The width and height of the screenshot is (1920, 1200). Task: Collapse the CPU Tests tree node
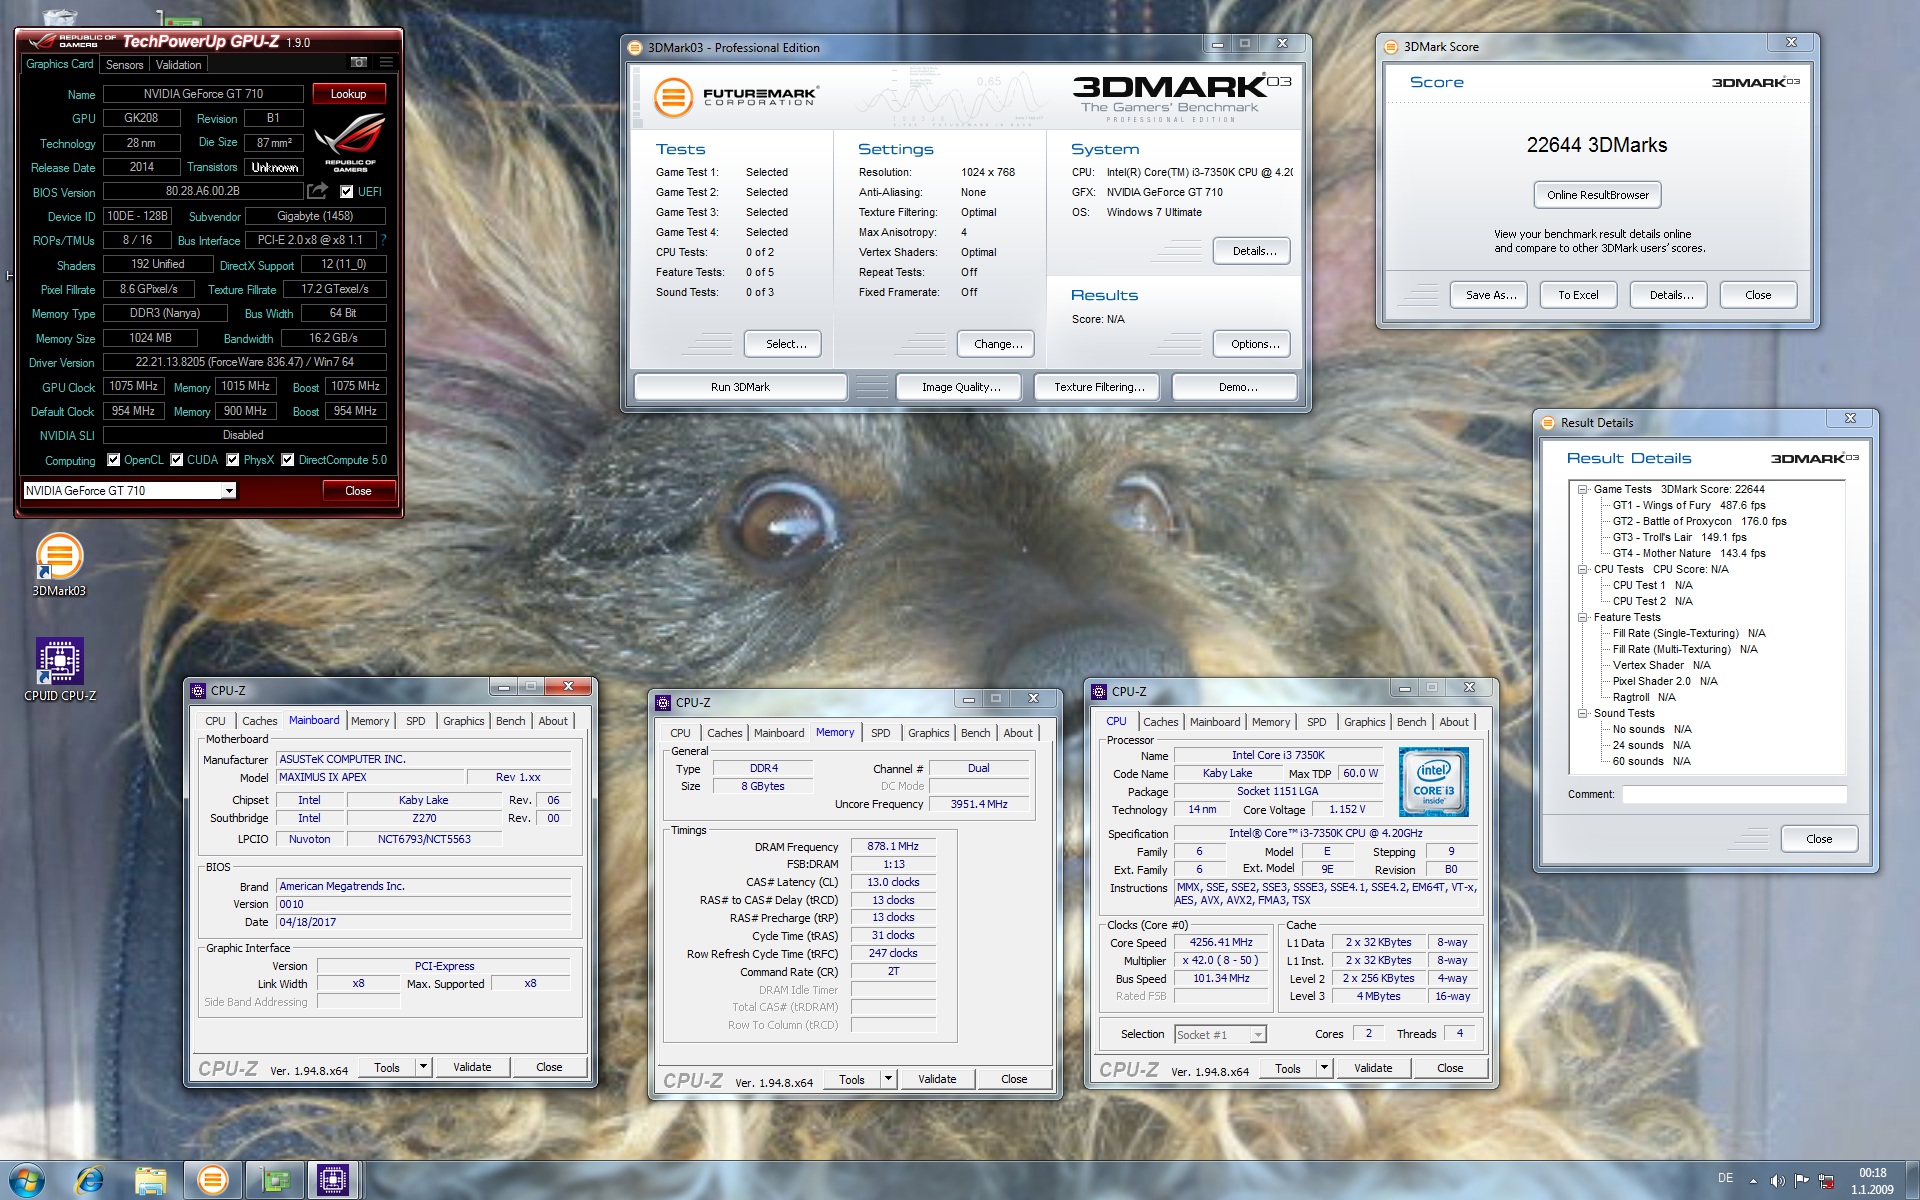1583,570
